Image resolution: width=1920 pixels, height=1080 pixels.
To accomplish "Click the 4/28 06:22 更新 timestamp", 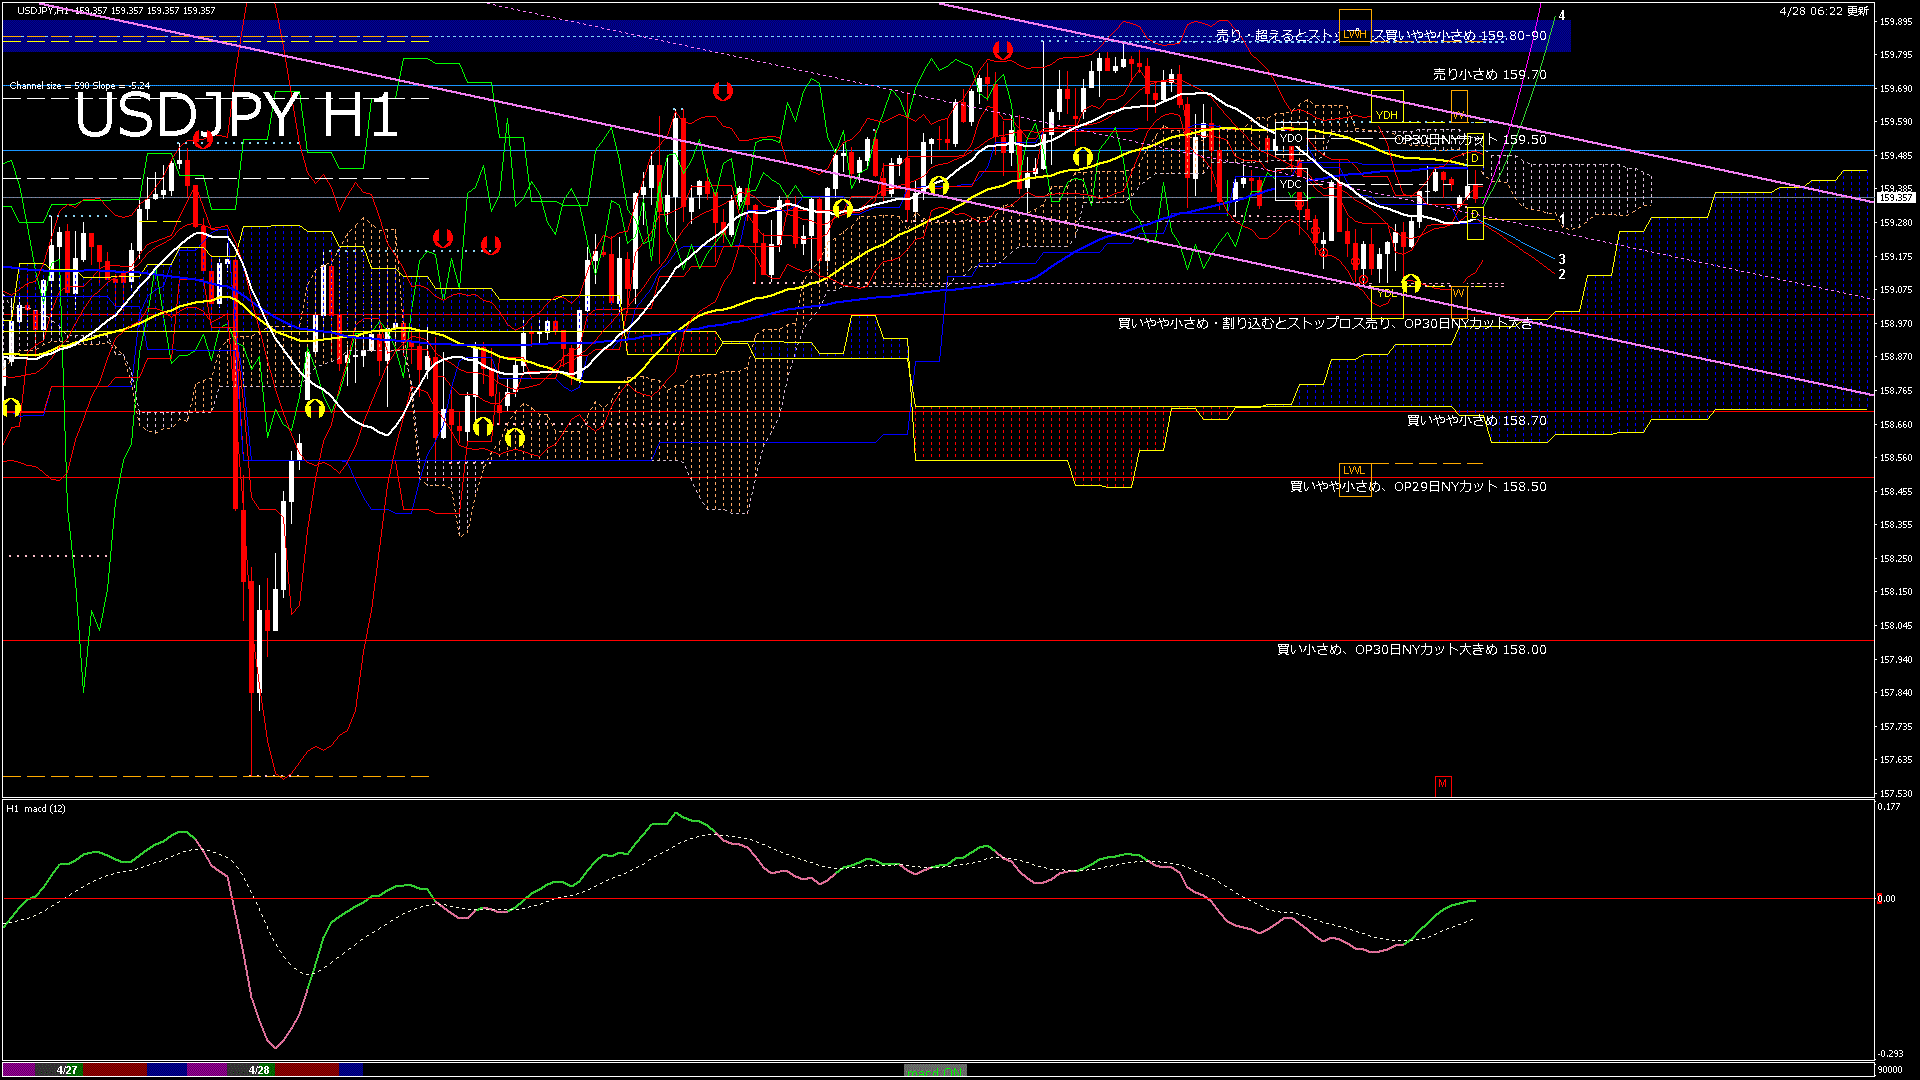I will 1824,11.
